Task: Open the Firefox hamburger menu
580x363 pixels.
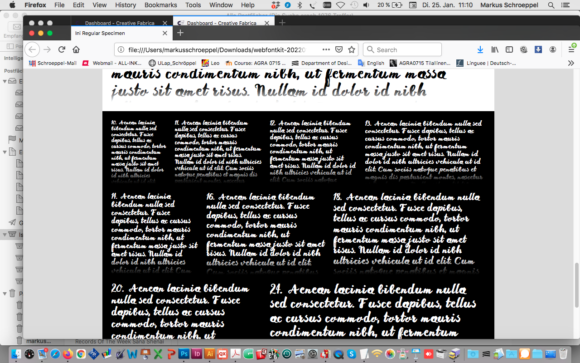Action: click(571, 50)
